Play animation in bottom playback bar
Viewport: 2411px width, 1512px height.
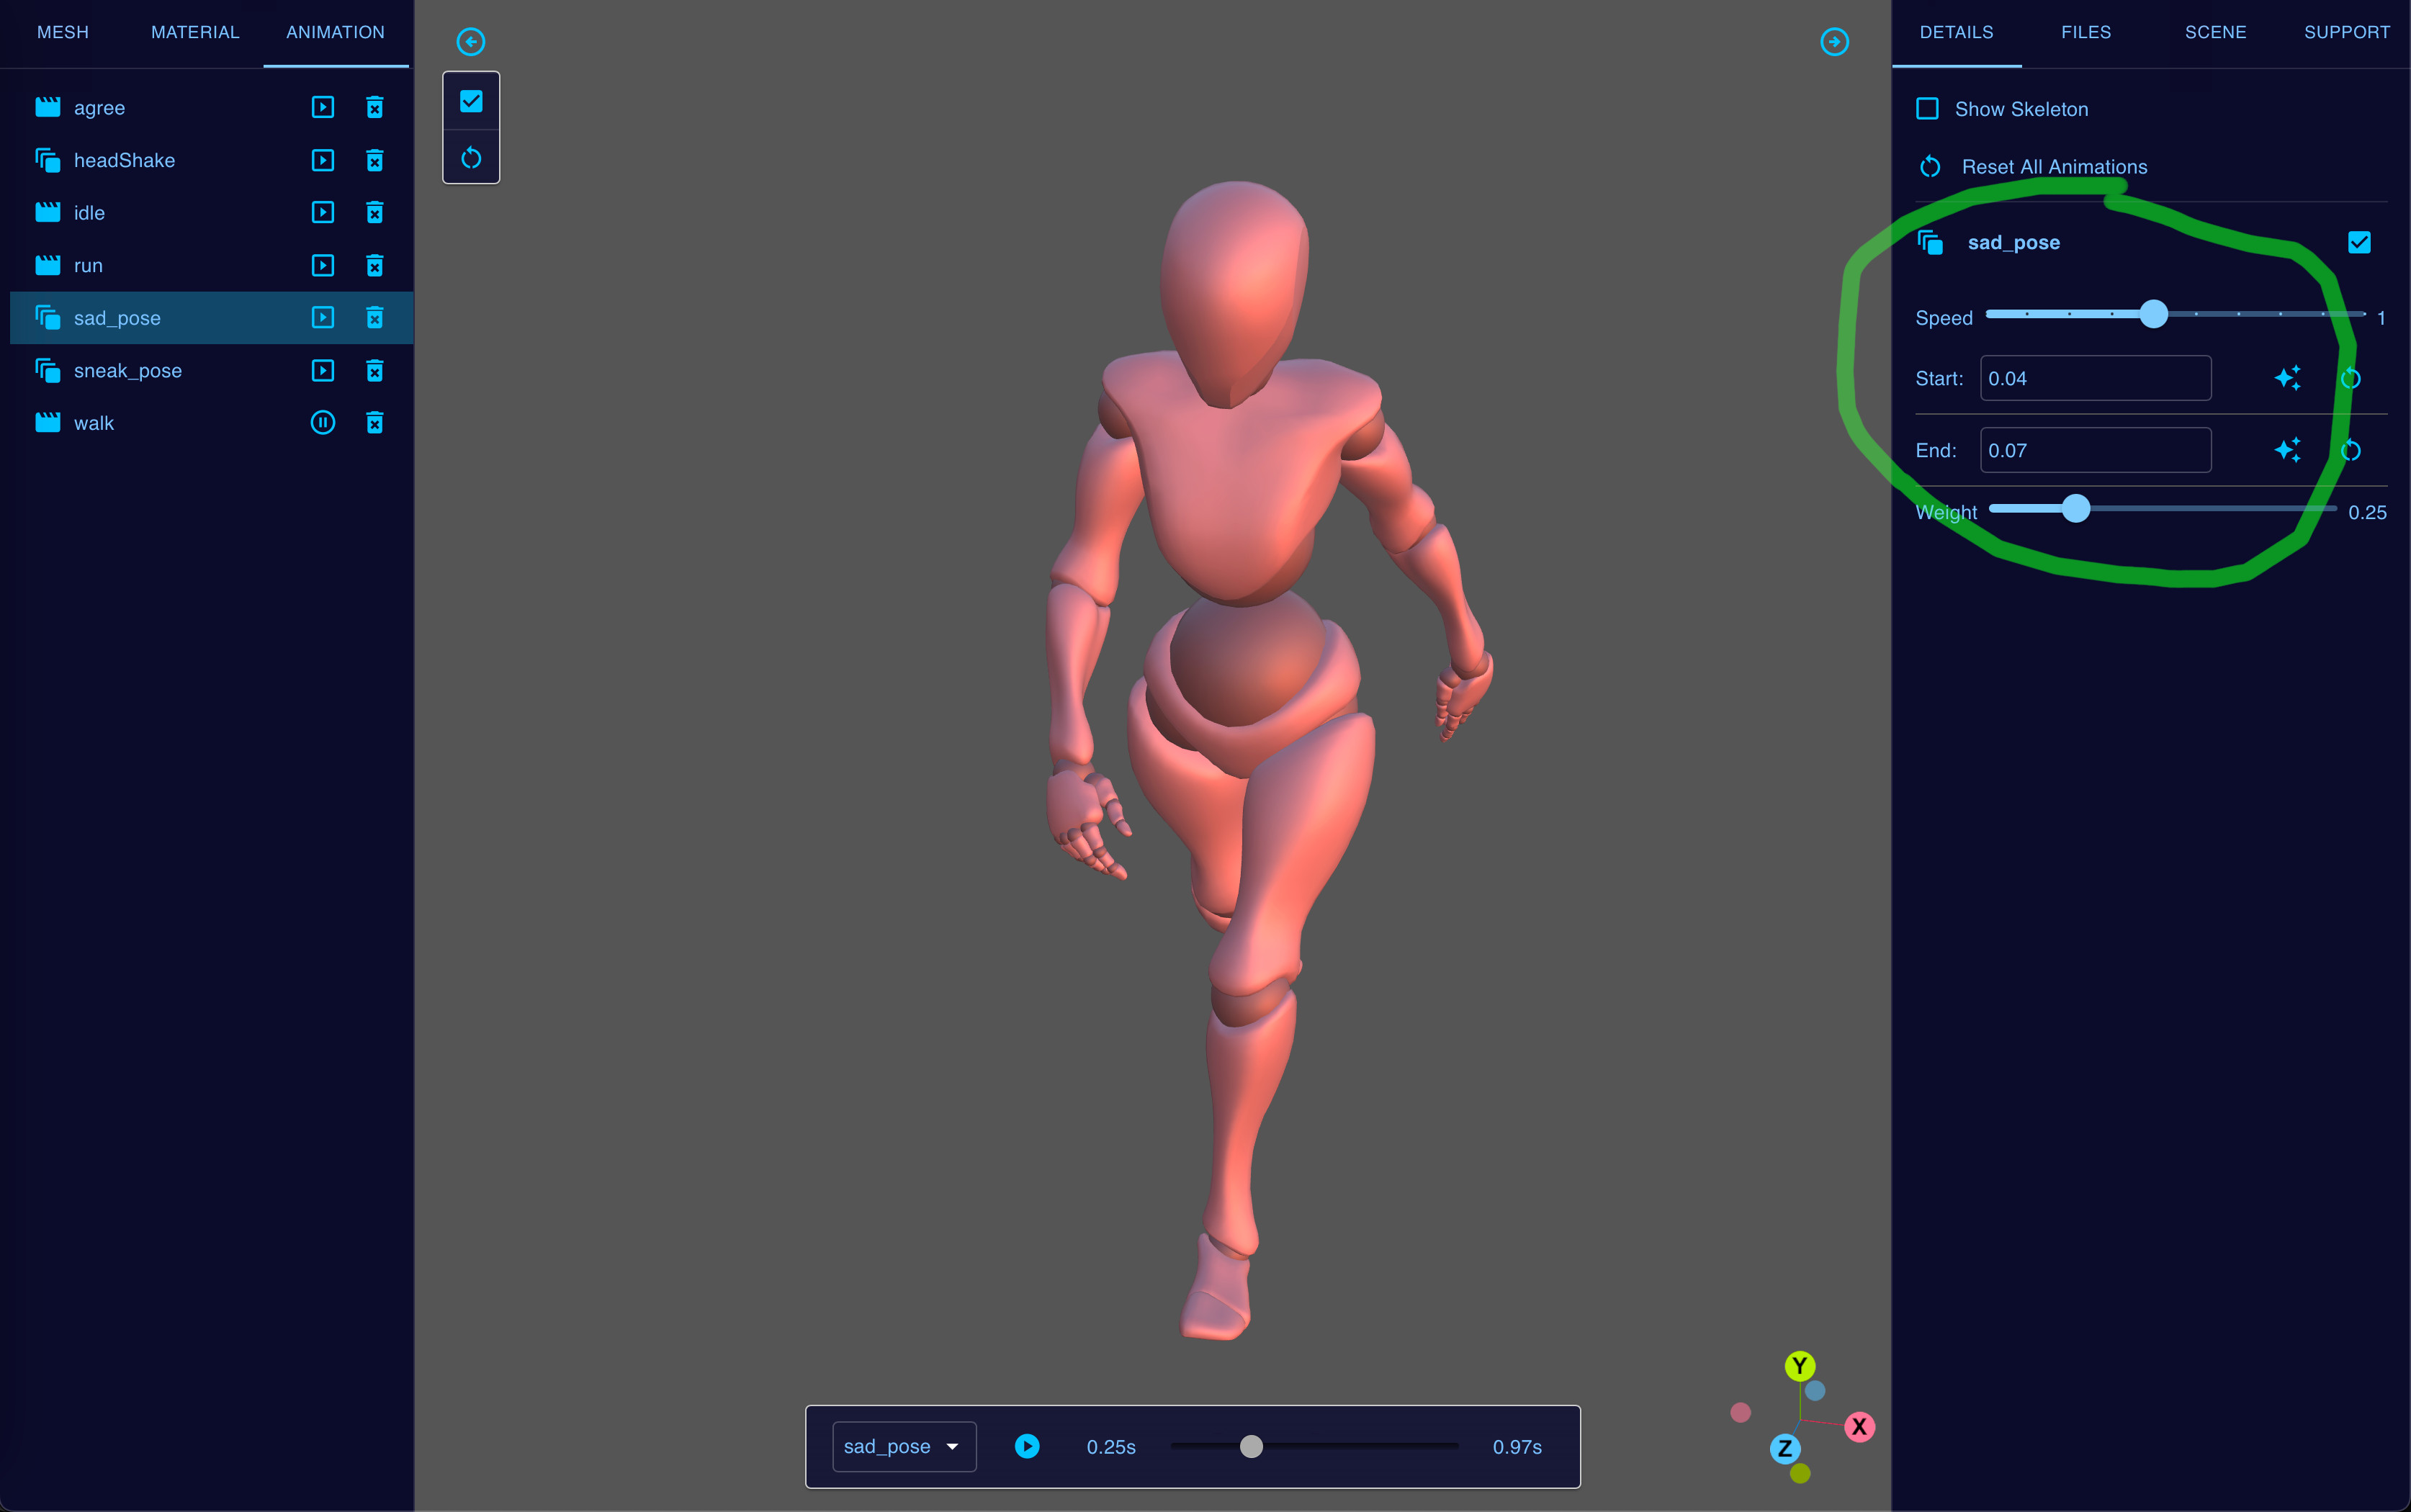[1027, 1446]
